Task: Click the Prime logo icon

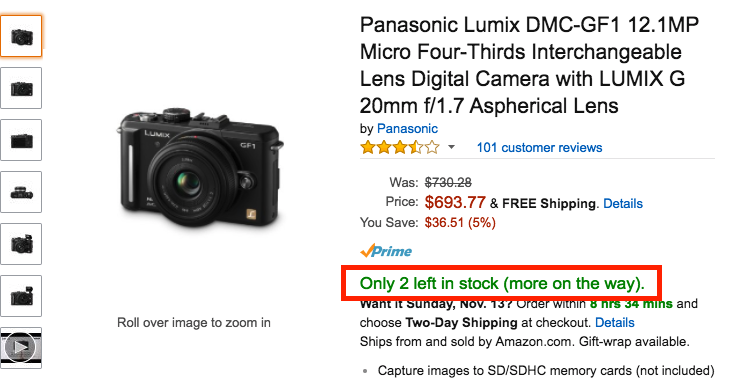Action: click(386, 251)
